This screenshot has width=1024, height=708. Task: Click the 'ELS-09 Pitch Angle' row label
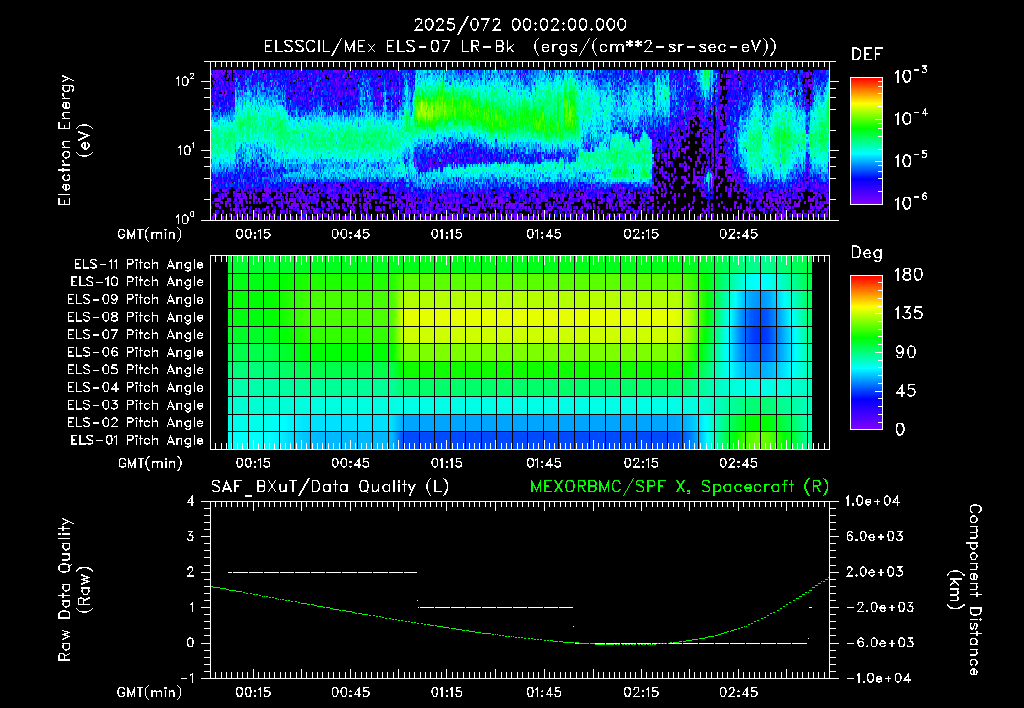tap(136, 300)
